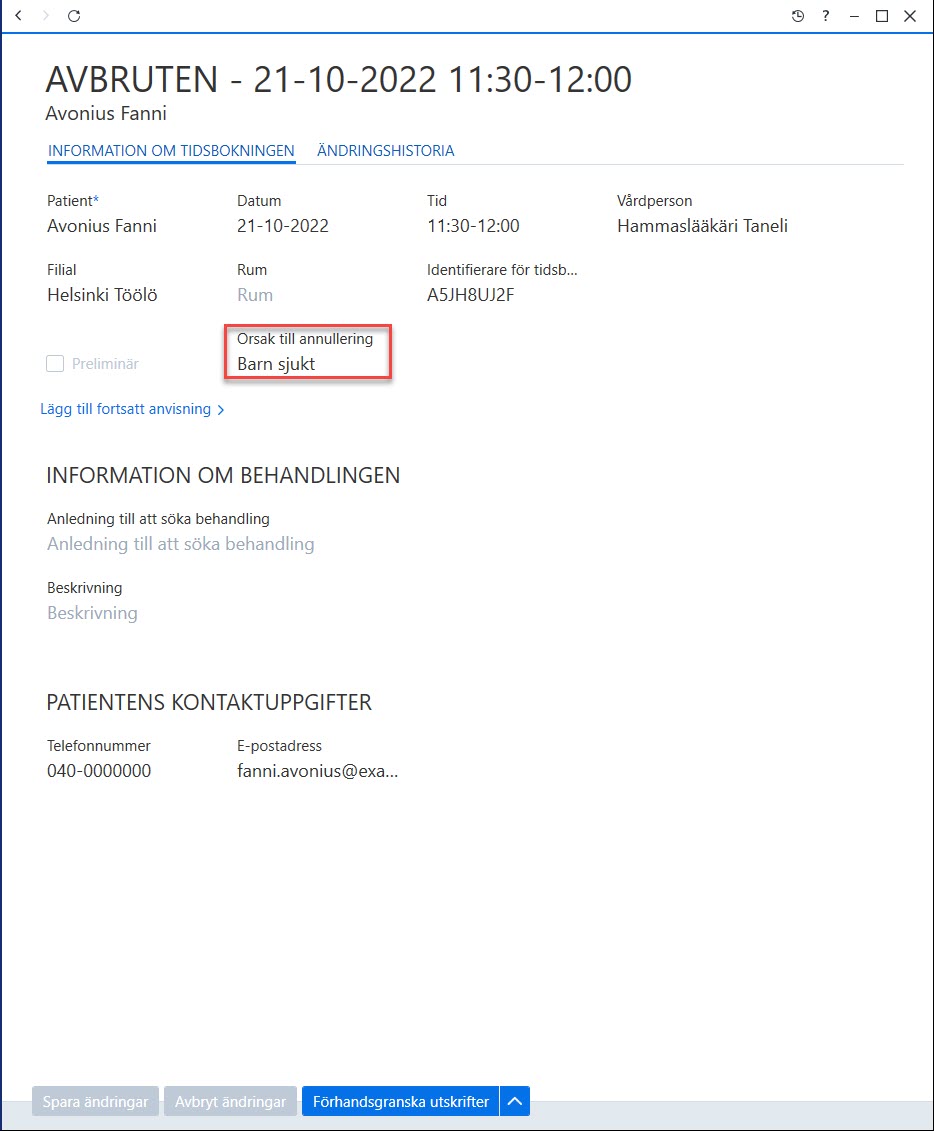The image size is (934, 1131).
Task: Expand Lägg till fortsatt anvisning chevron
Action: [x=221, y=410]
